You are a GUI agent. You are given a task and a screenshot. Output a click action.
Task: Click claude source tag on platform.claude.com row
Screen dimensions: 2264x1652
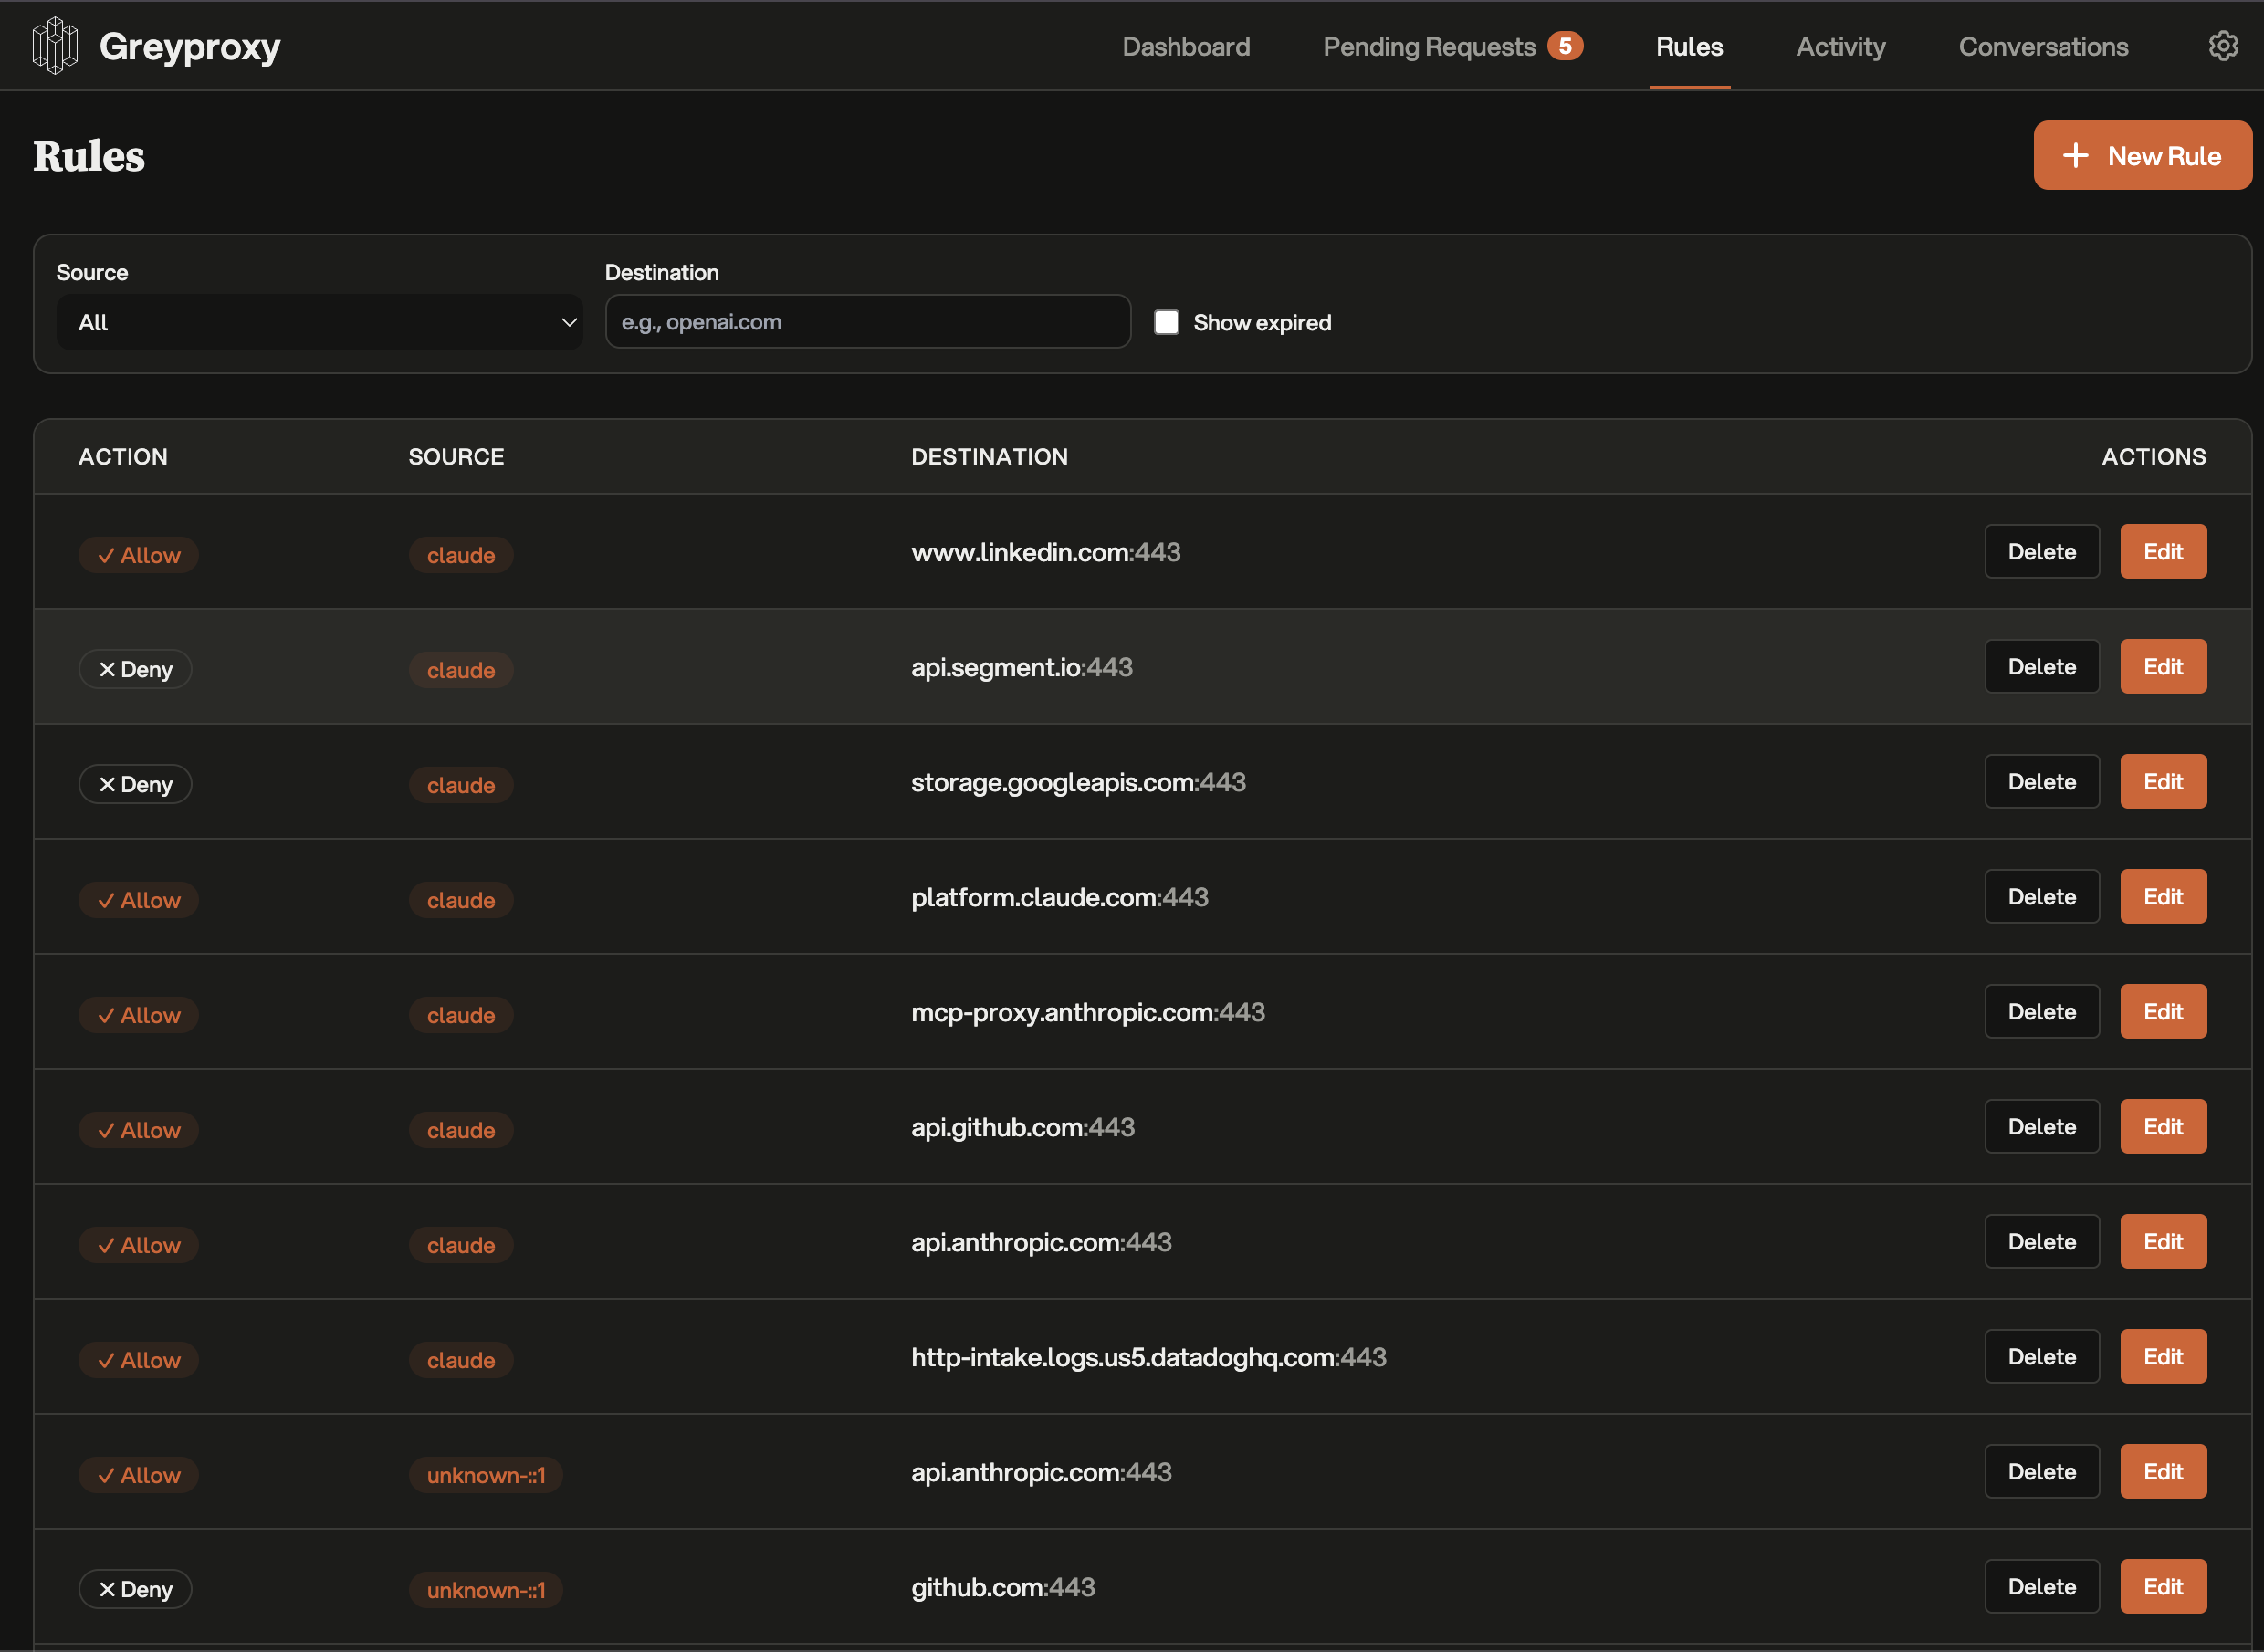point(460,900)
